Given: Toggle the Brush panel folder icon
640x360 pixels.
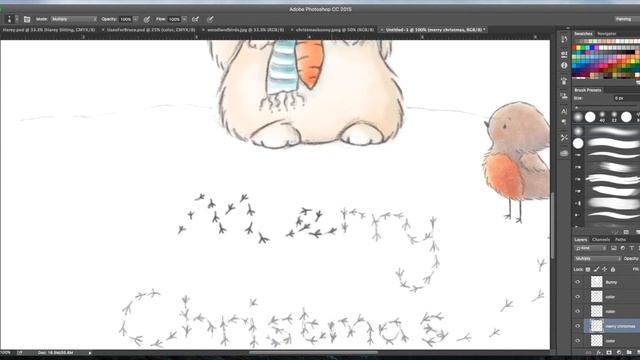Looking at the screenshot, I should [27, 19].
